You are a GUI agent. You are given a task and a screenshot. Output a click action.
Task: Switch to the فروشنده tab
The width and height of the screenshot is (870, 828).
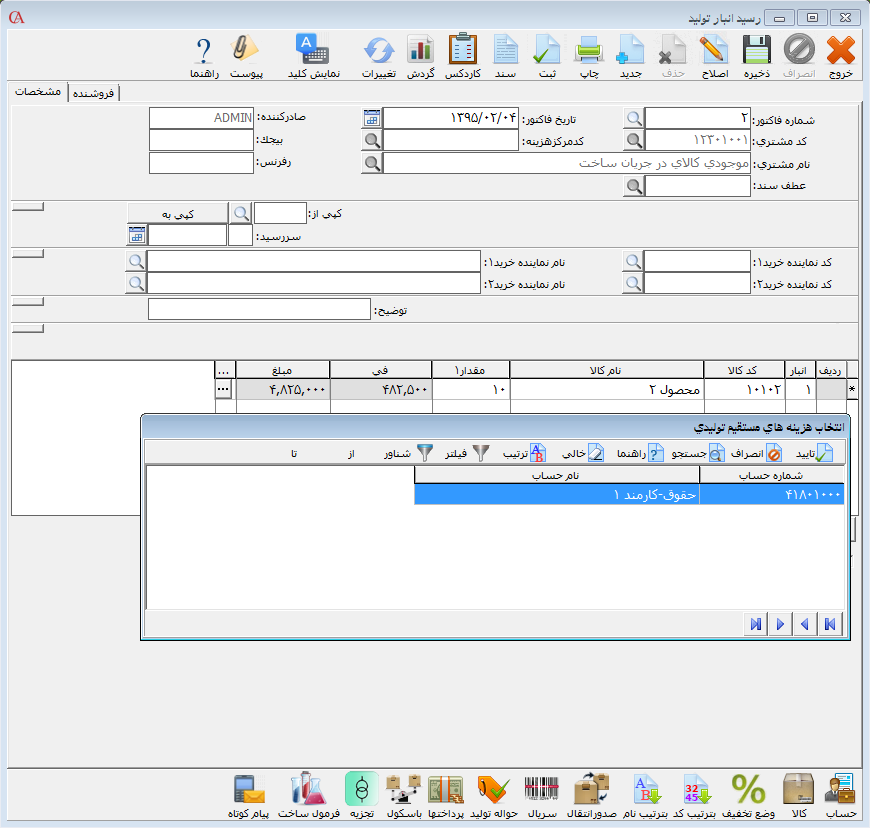tap(94, 93)
